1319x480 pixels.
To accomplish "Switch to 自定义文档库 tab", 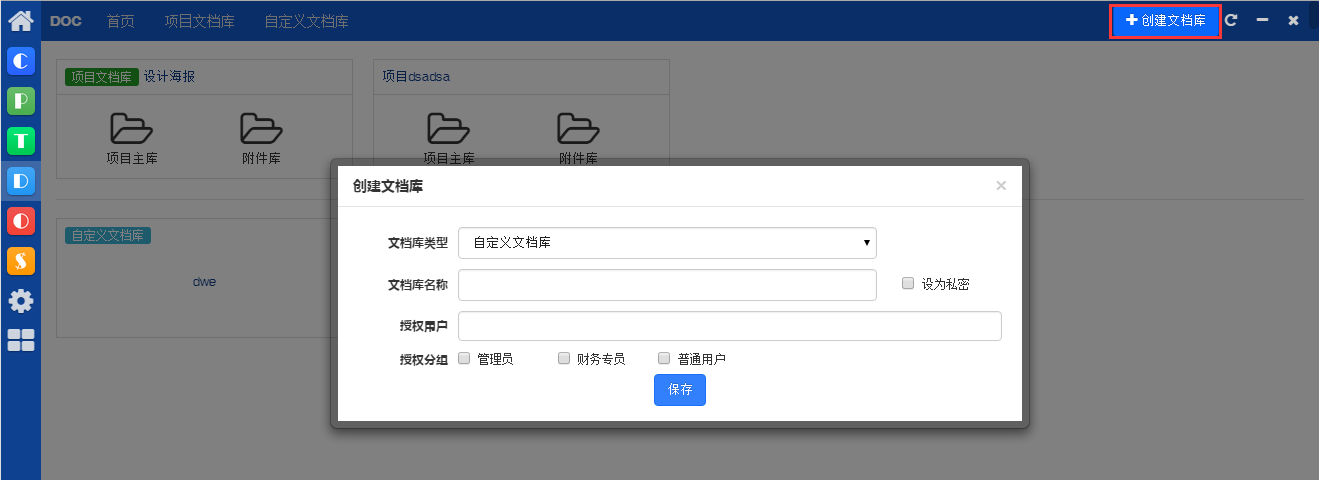I will coord(306,20).
